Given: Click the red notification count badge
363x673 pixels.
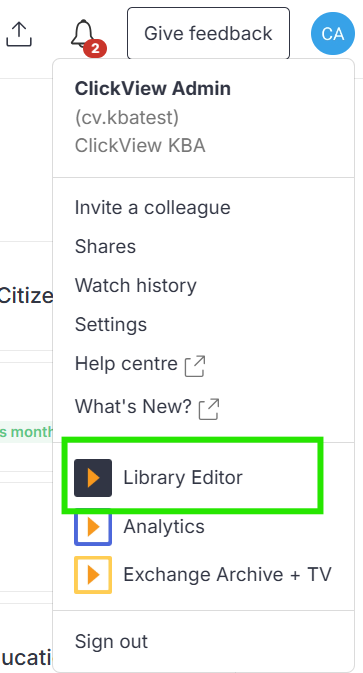Looking at the screenshot, I should 95,49.
